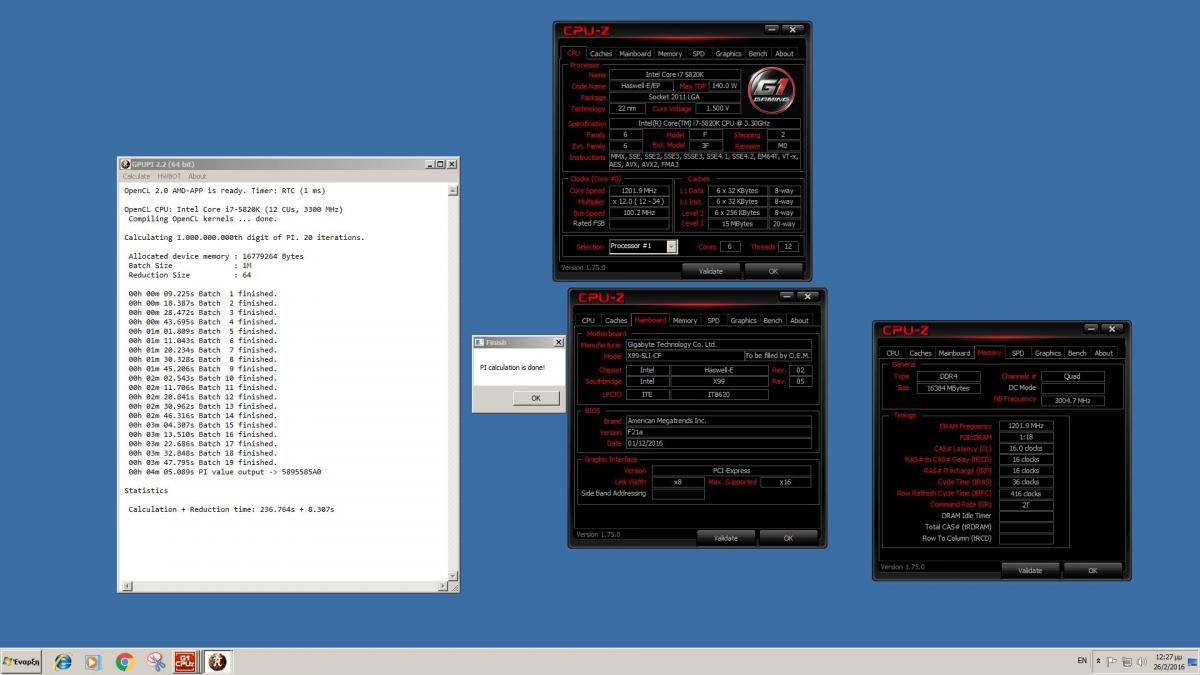
Task: Click the EN language indicator
Action: click(1081, 661)
